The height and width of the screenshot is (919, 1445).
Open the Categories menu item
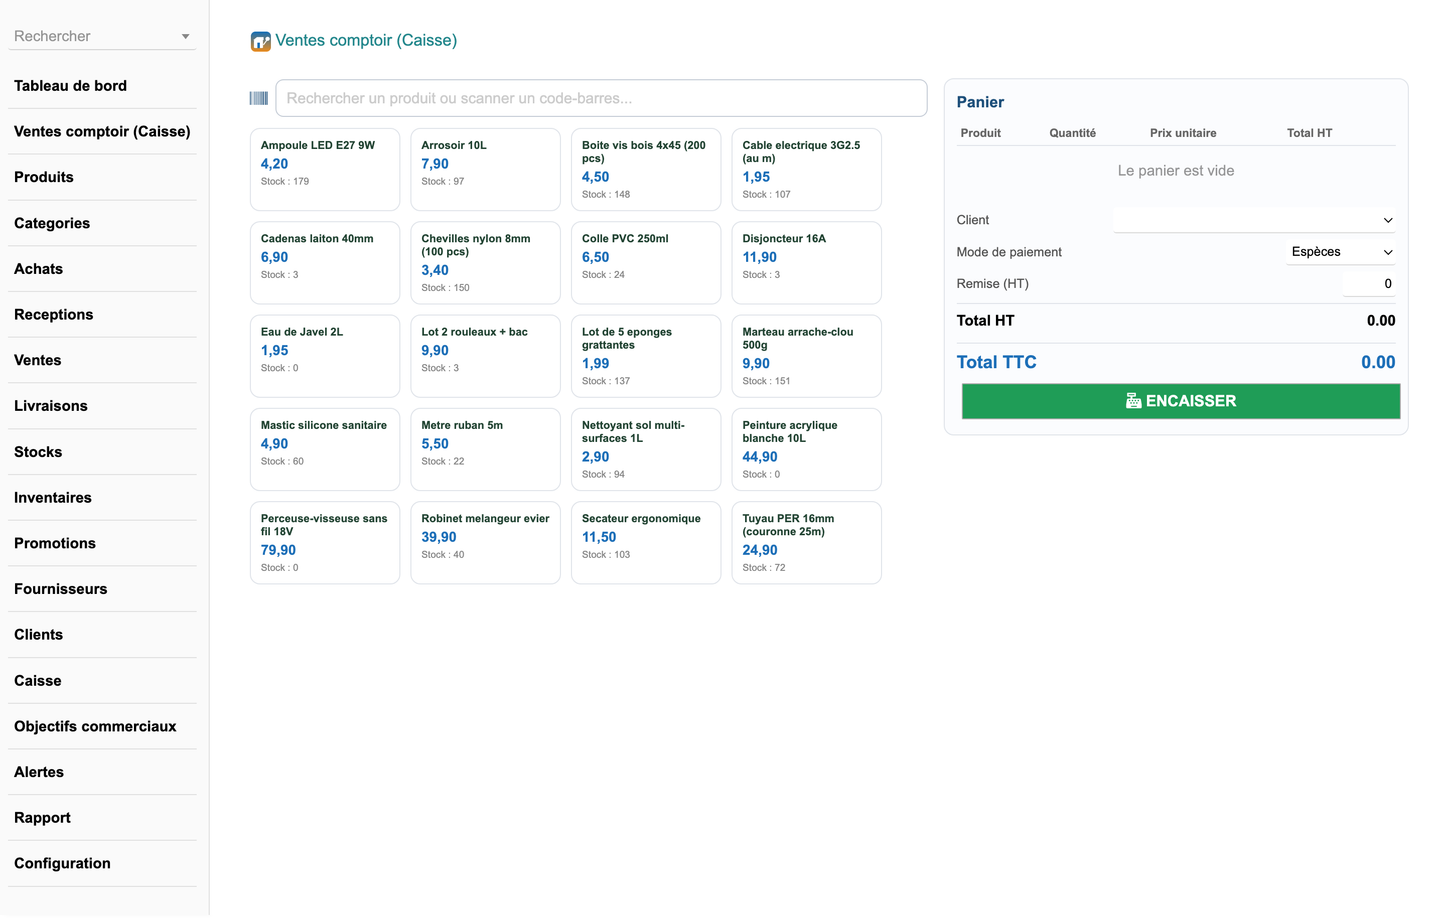click(x=102, y=223)
